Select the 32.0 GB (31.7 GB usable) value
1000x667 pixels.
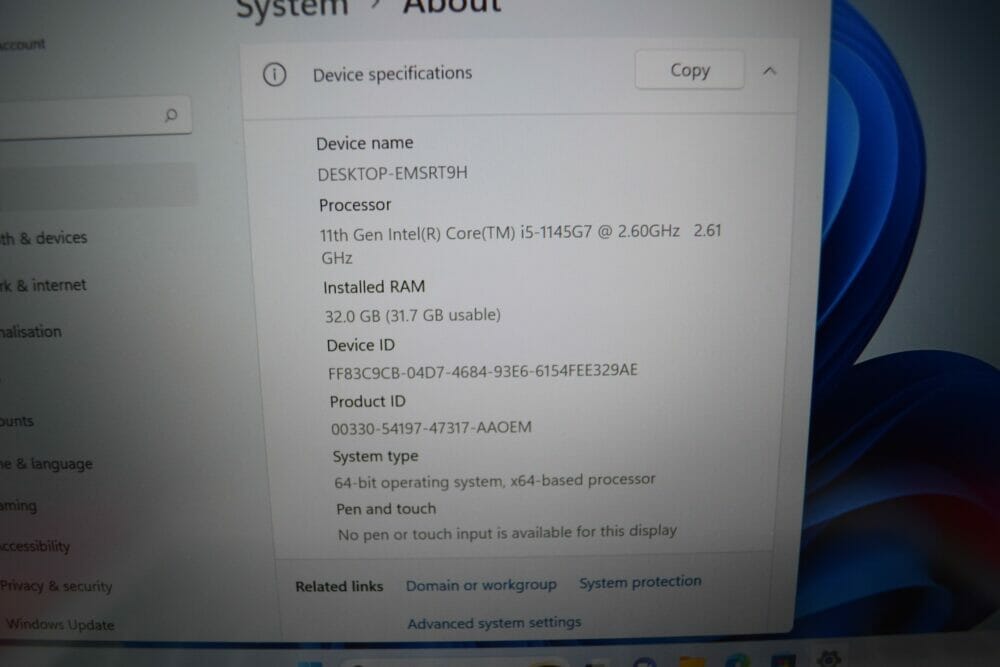413,315
